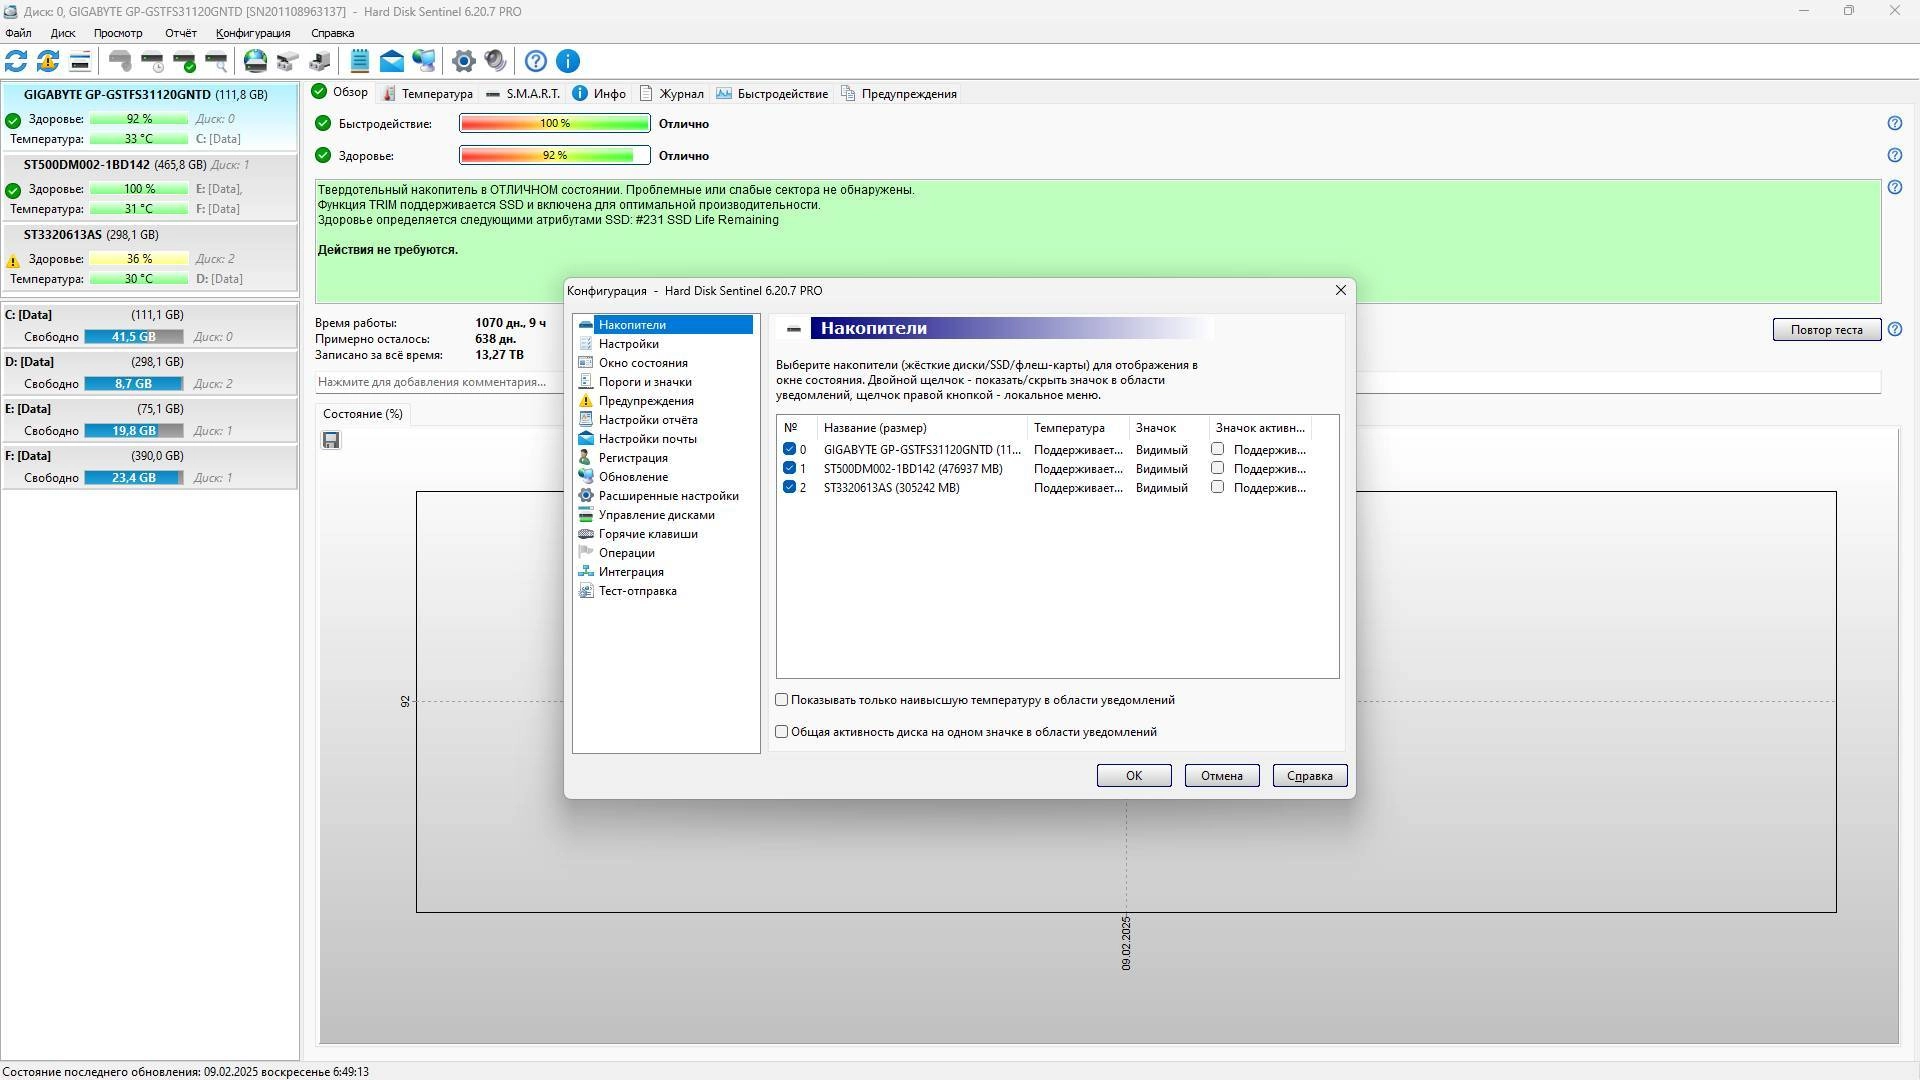Select Настройки почты in configuration tree
Screen dimensions: 1920x1080
point(647,439)
